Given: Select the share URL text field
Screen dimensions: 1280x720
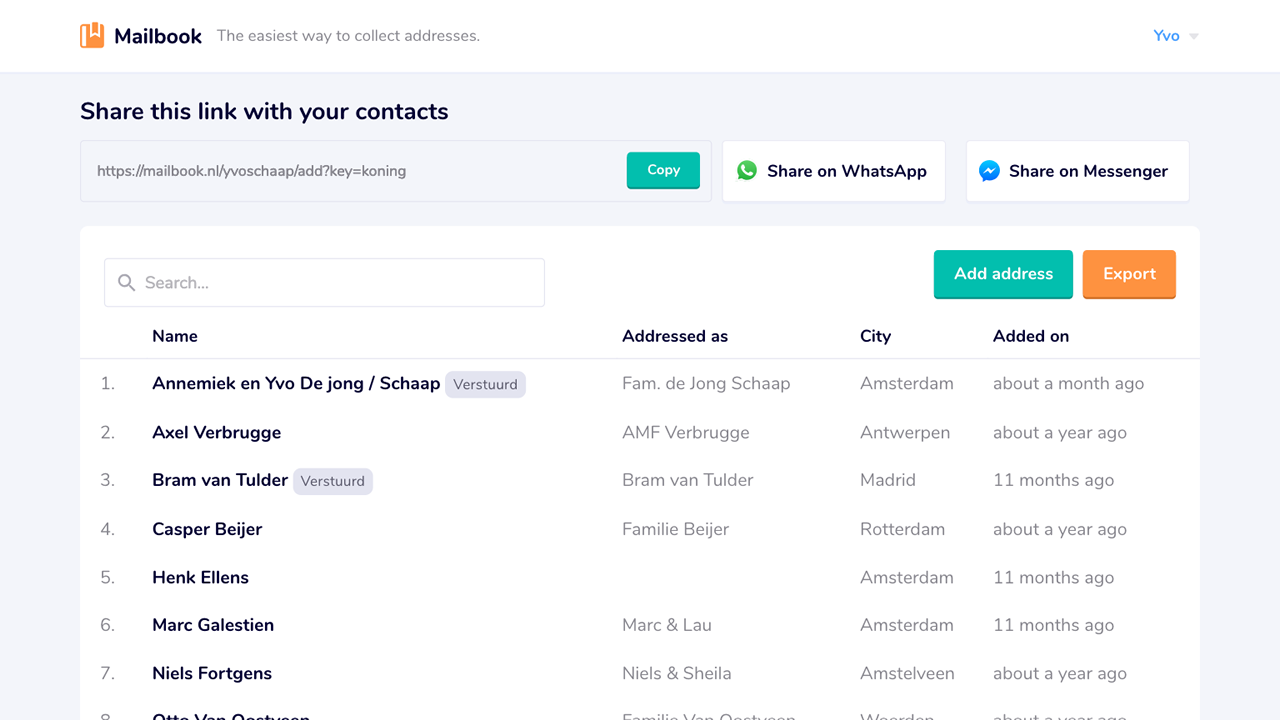Looking at the screenshot, I should [300, 170].
